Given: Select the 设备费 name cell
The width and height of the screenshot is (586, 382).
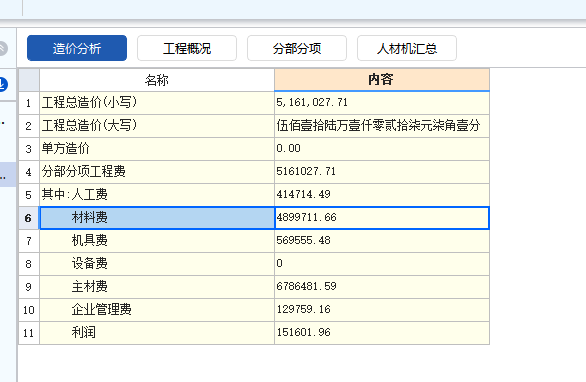Looking at the screenshot, I should pos(157,264).
